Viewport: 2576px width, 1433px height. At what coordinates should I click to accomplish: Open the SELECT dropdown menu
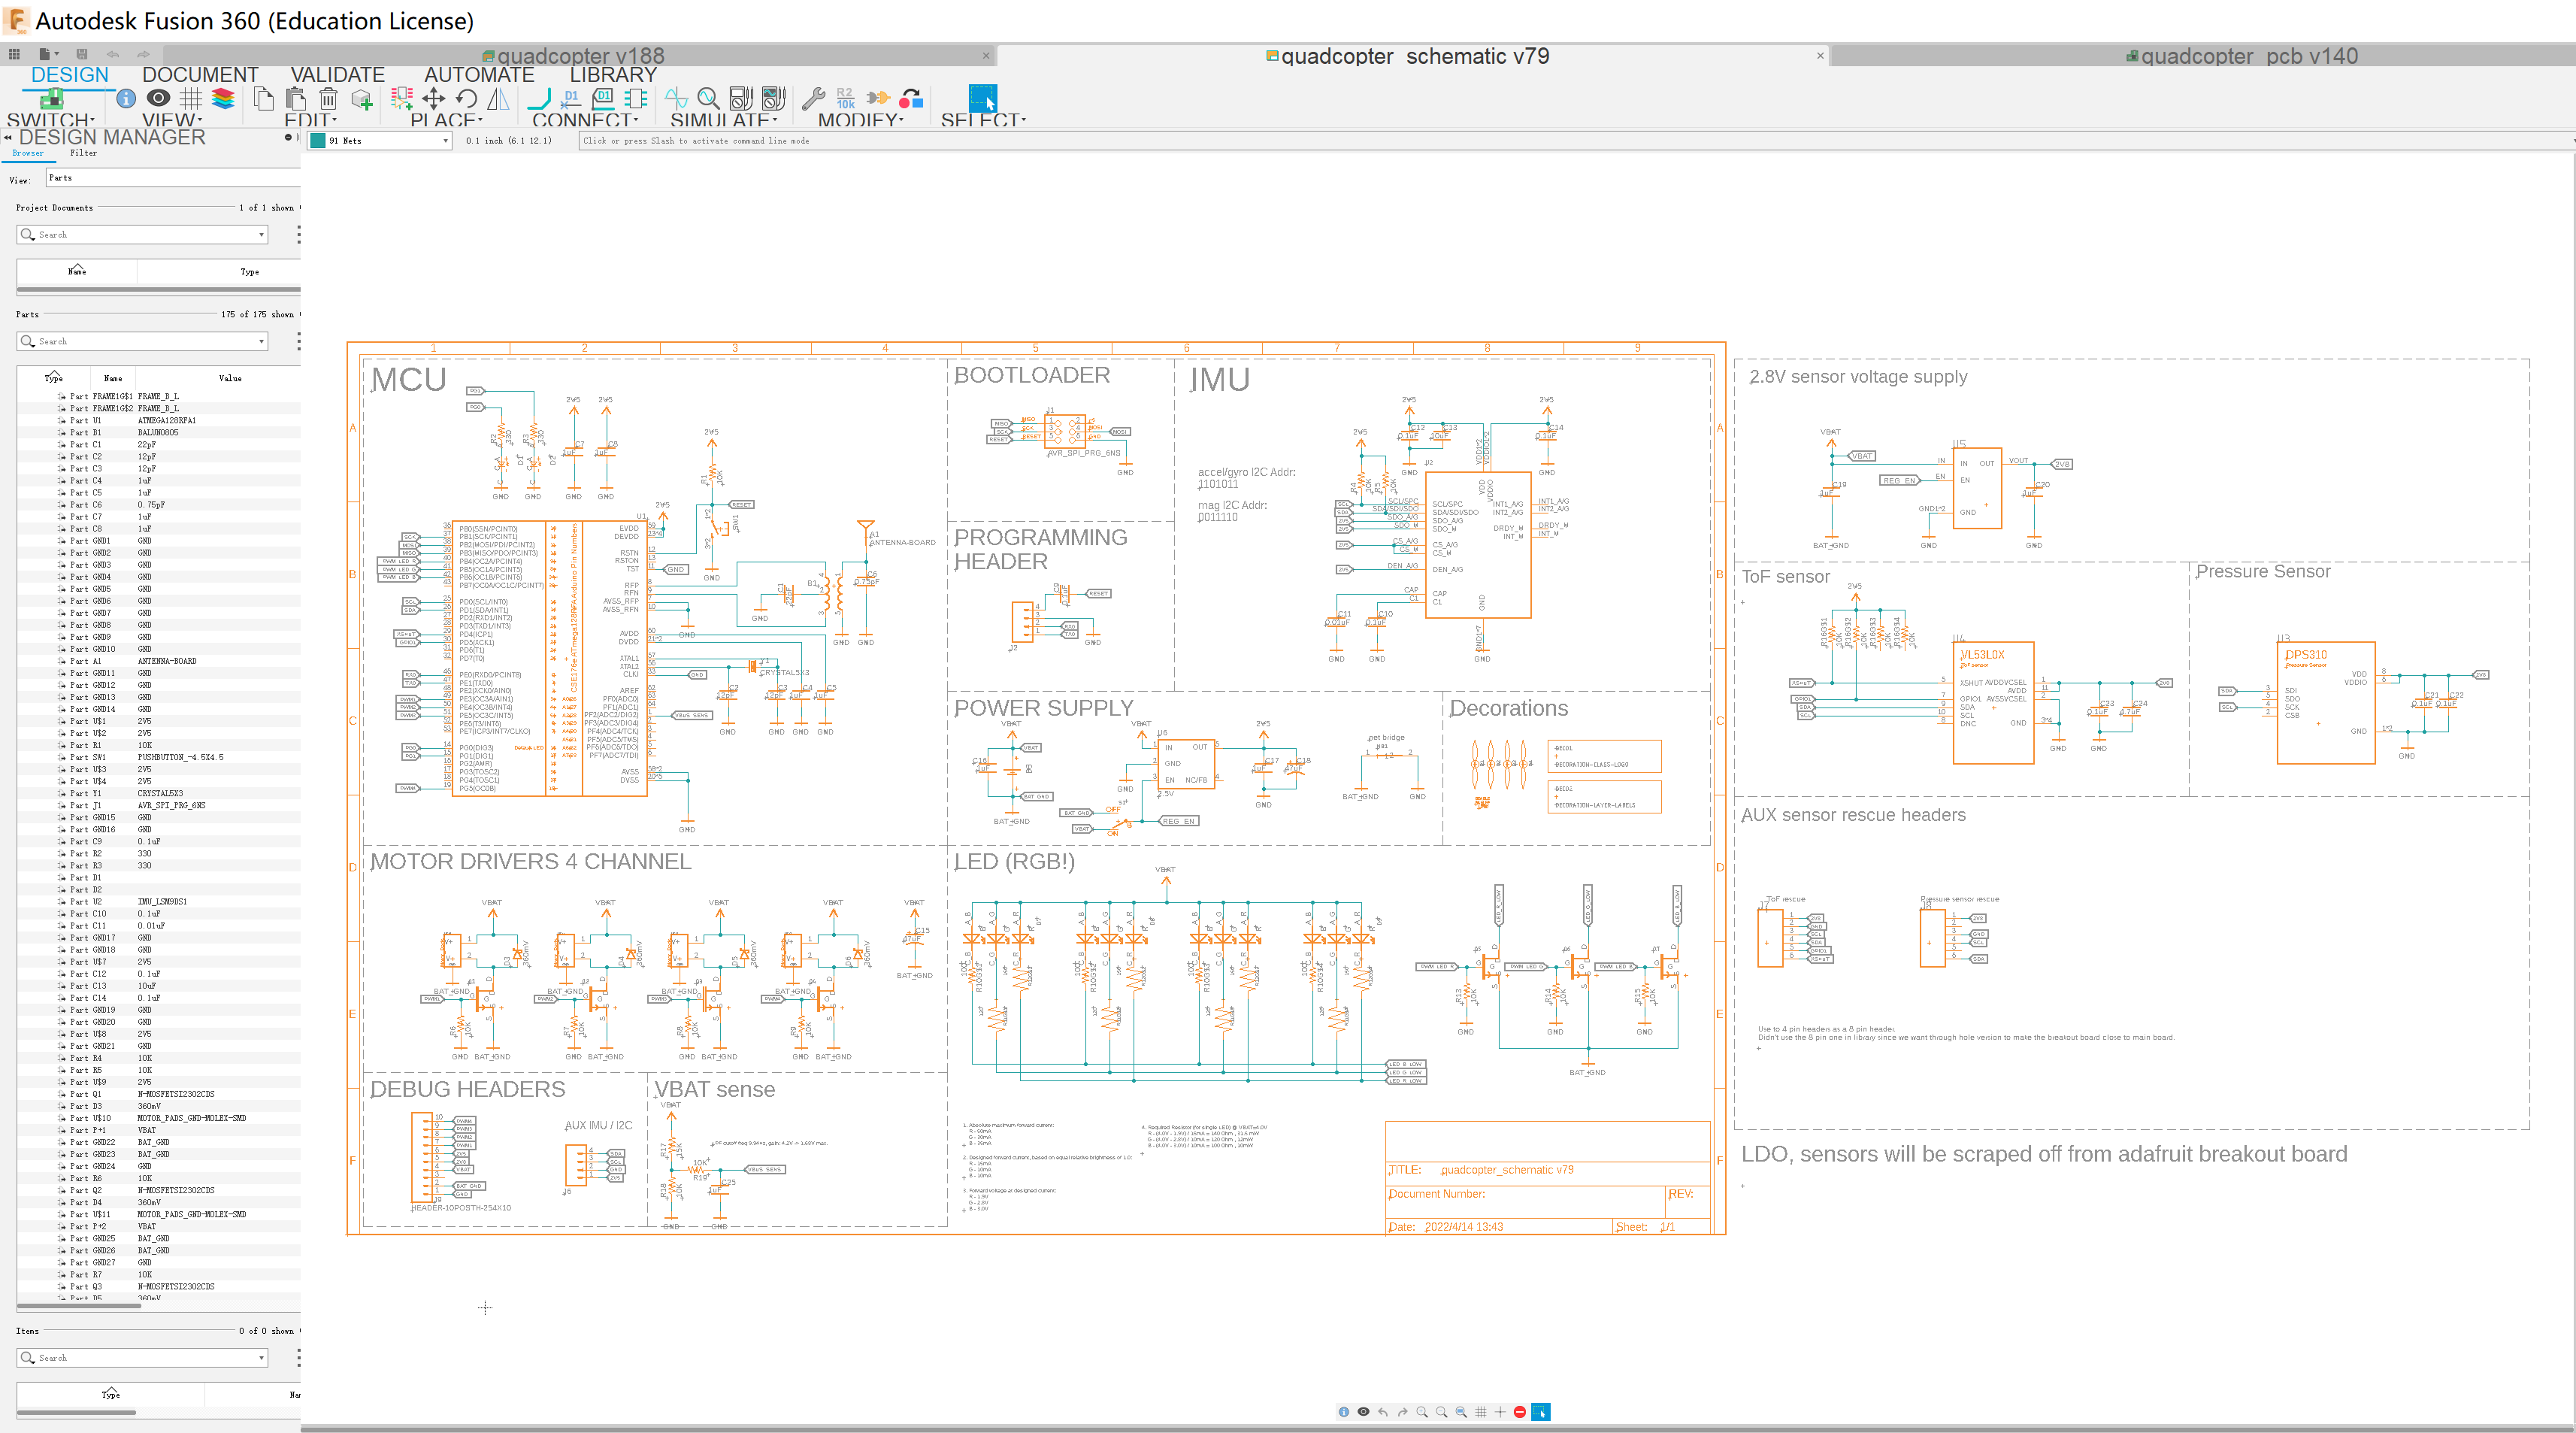click(x=983, y=119)
